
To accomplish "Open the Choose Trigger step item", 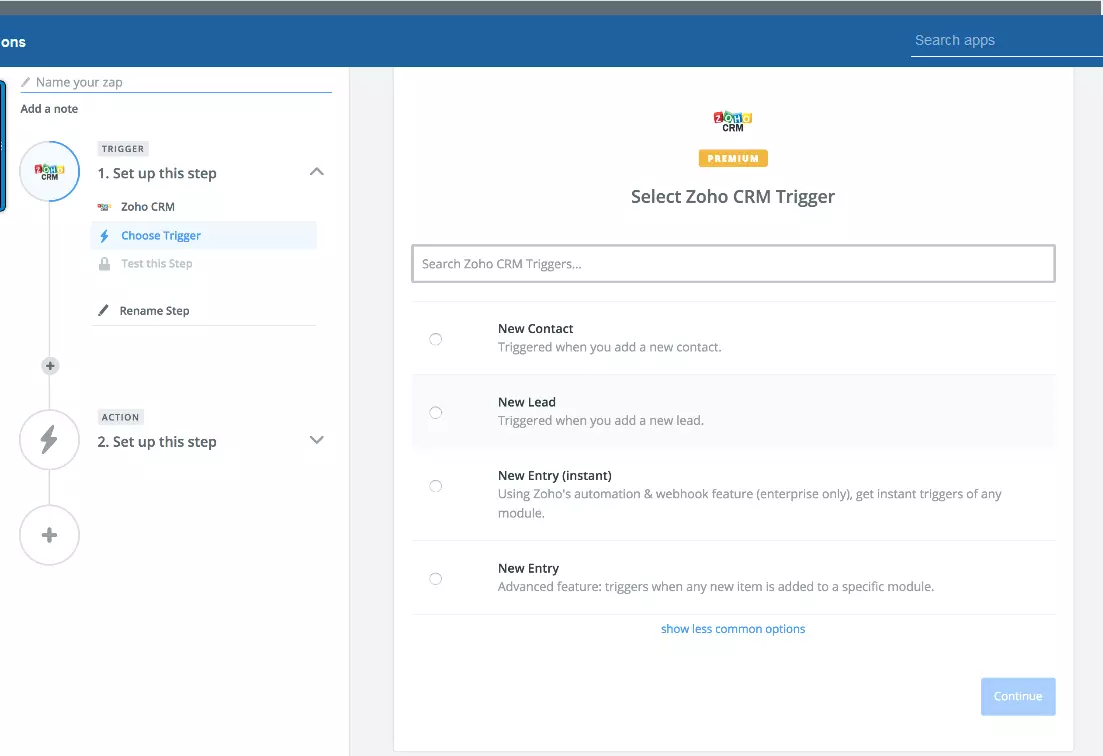I will pyautogui.click(x=161, y=236).
